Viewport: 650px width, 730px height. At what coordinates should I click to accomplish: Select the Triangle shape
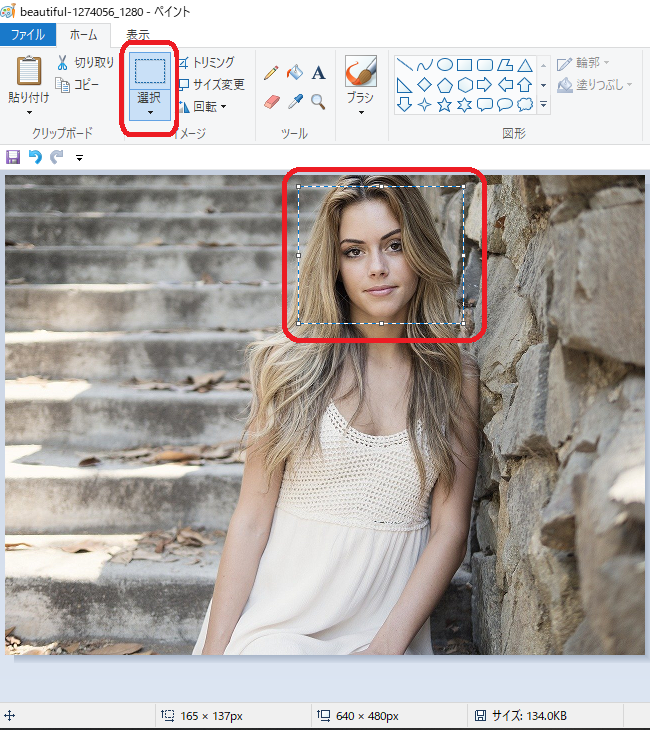[525, 65]
